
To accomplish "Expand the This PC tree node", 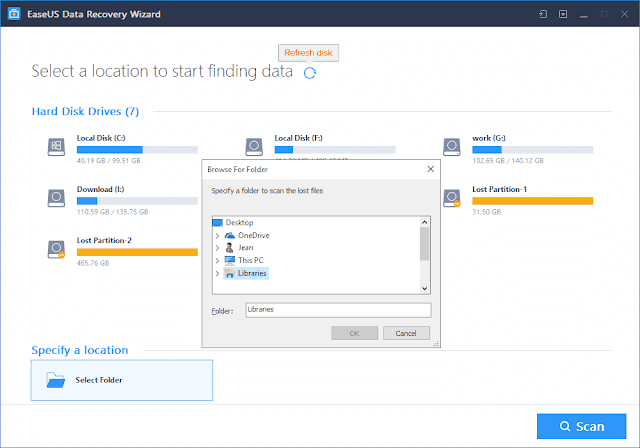I will [217, 260].
